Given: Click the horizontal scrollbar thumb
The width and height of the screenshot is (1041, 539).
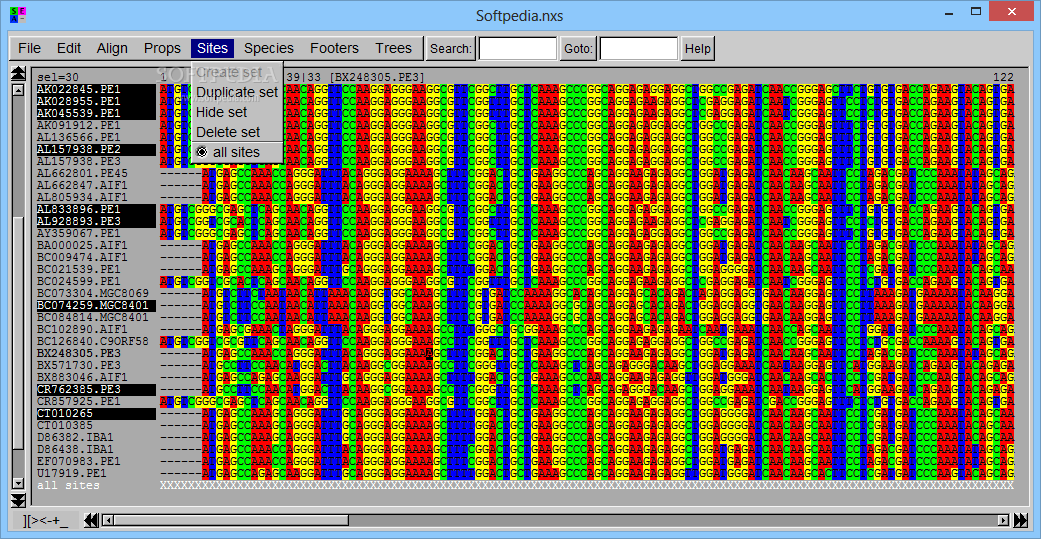Looking at the screenshot, I should [231, 520].
